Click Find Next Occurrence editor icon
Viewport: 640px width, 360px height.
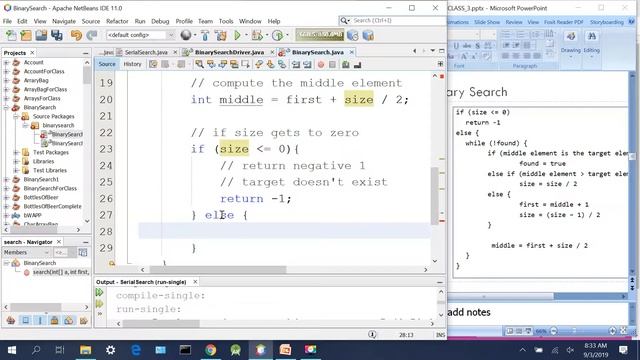coord(222,64)
